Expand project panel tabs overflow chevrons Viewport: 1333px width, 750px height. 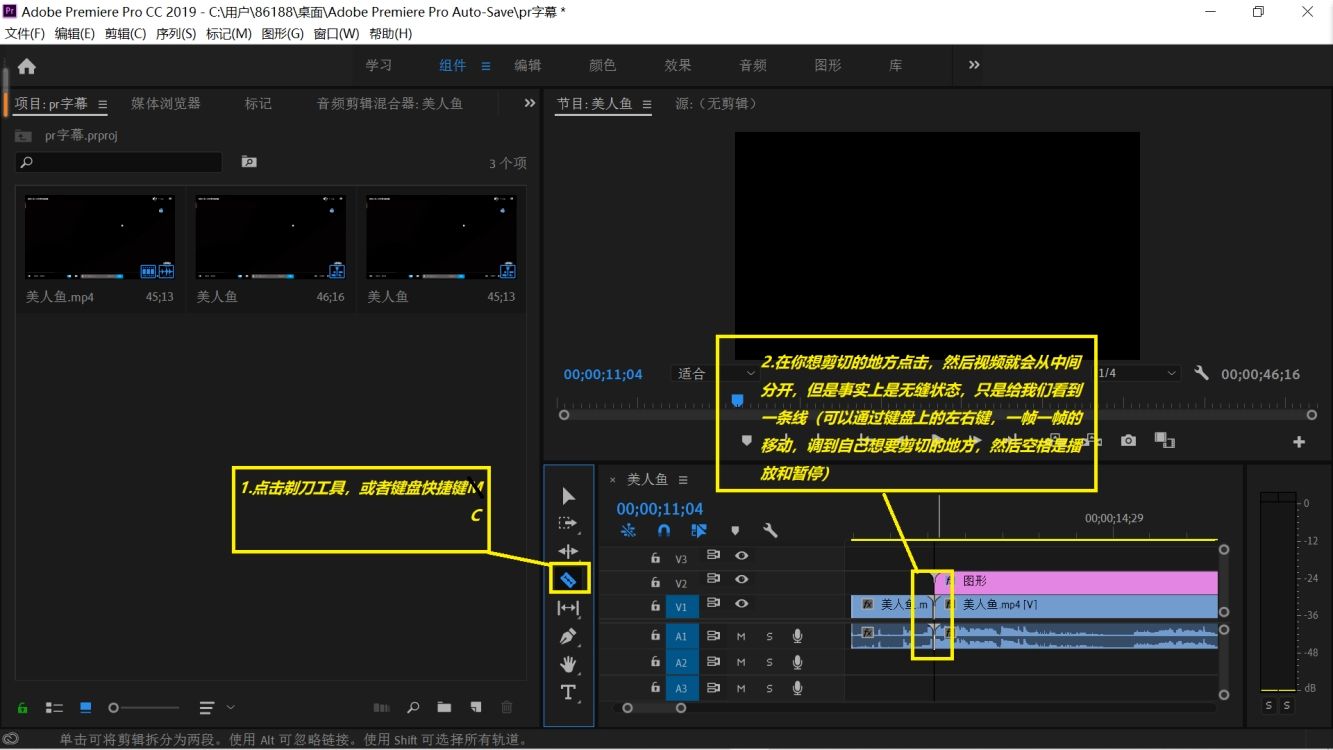530,103
